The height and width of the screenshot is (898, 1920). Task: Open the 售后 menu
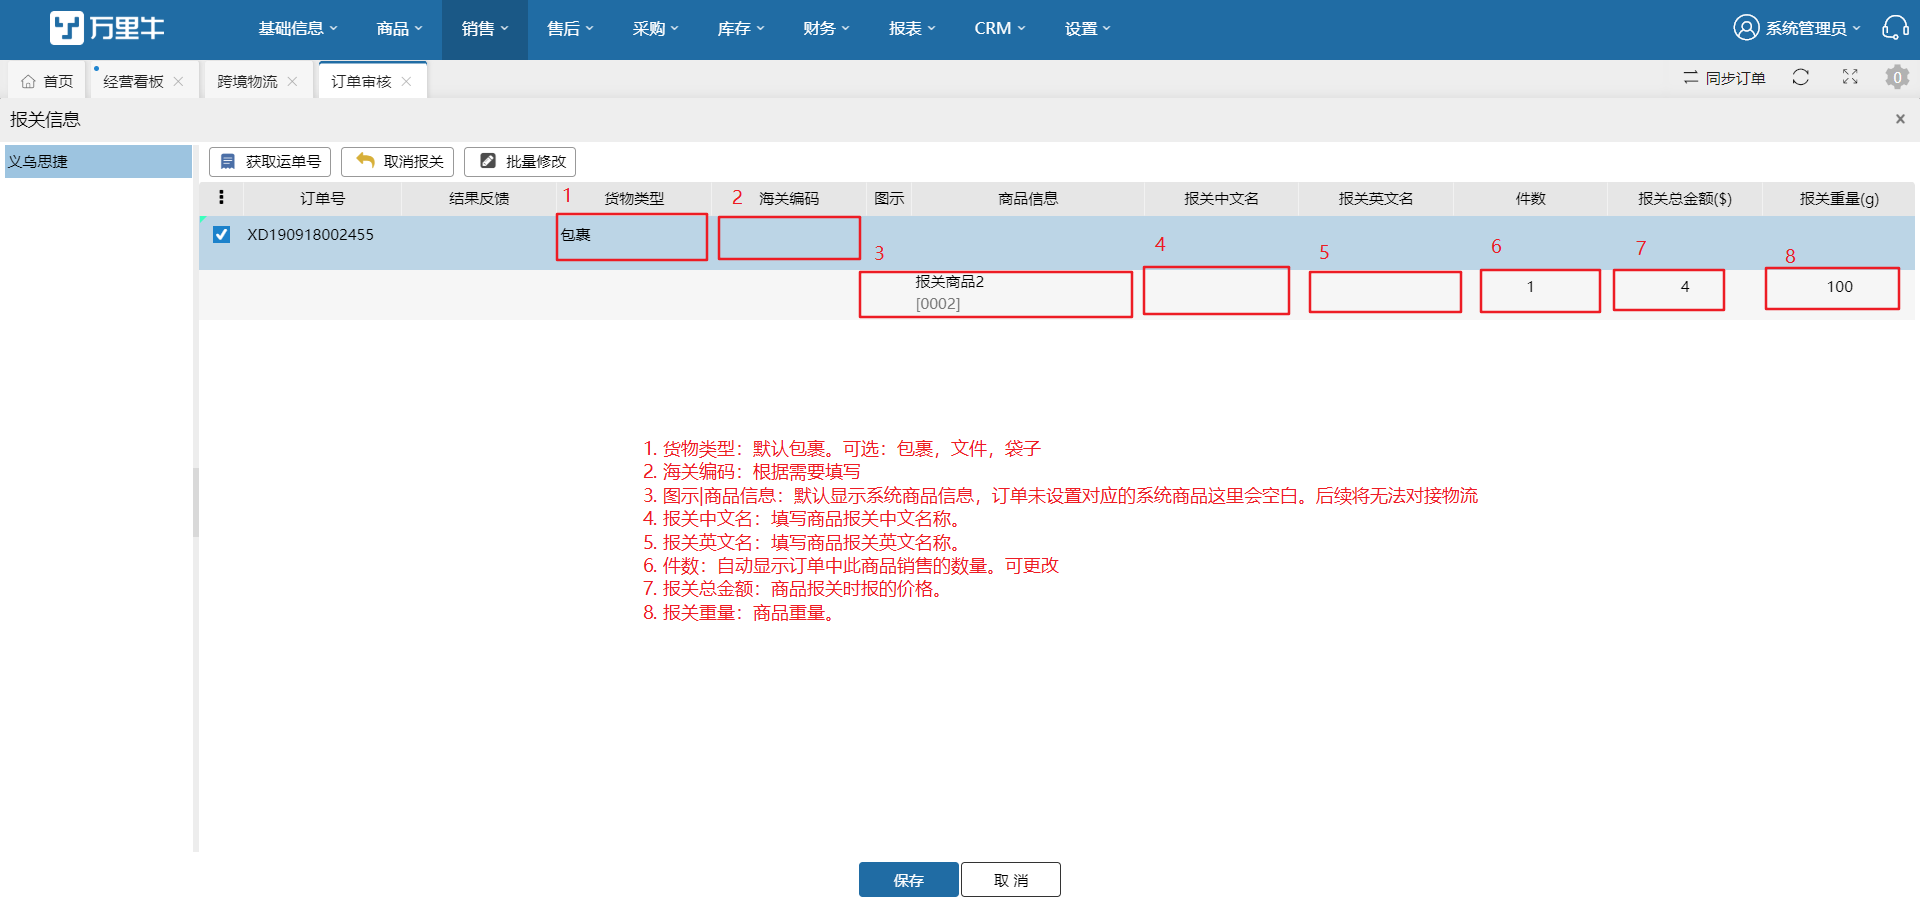570,29
